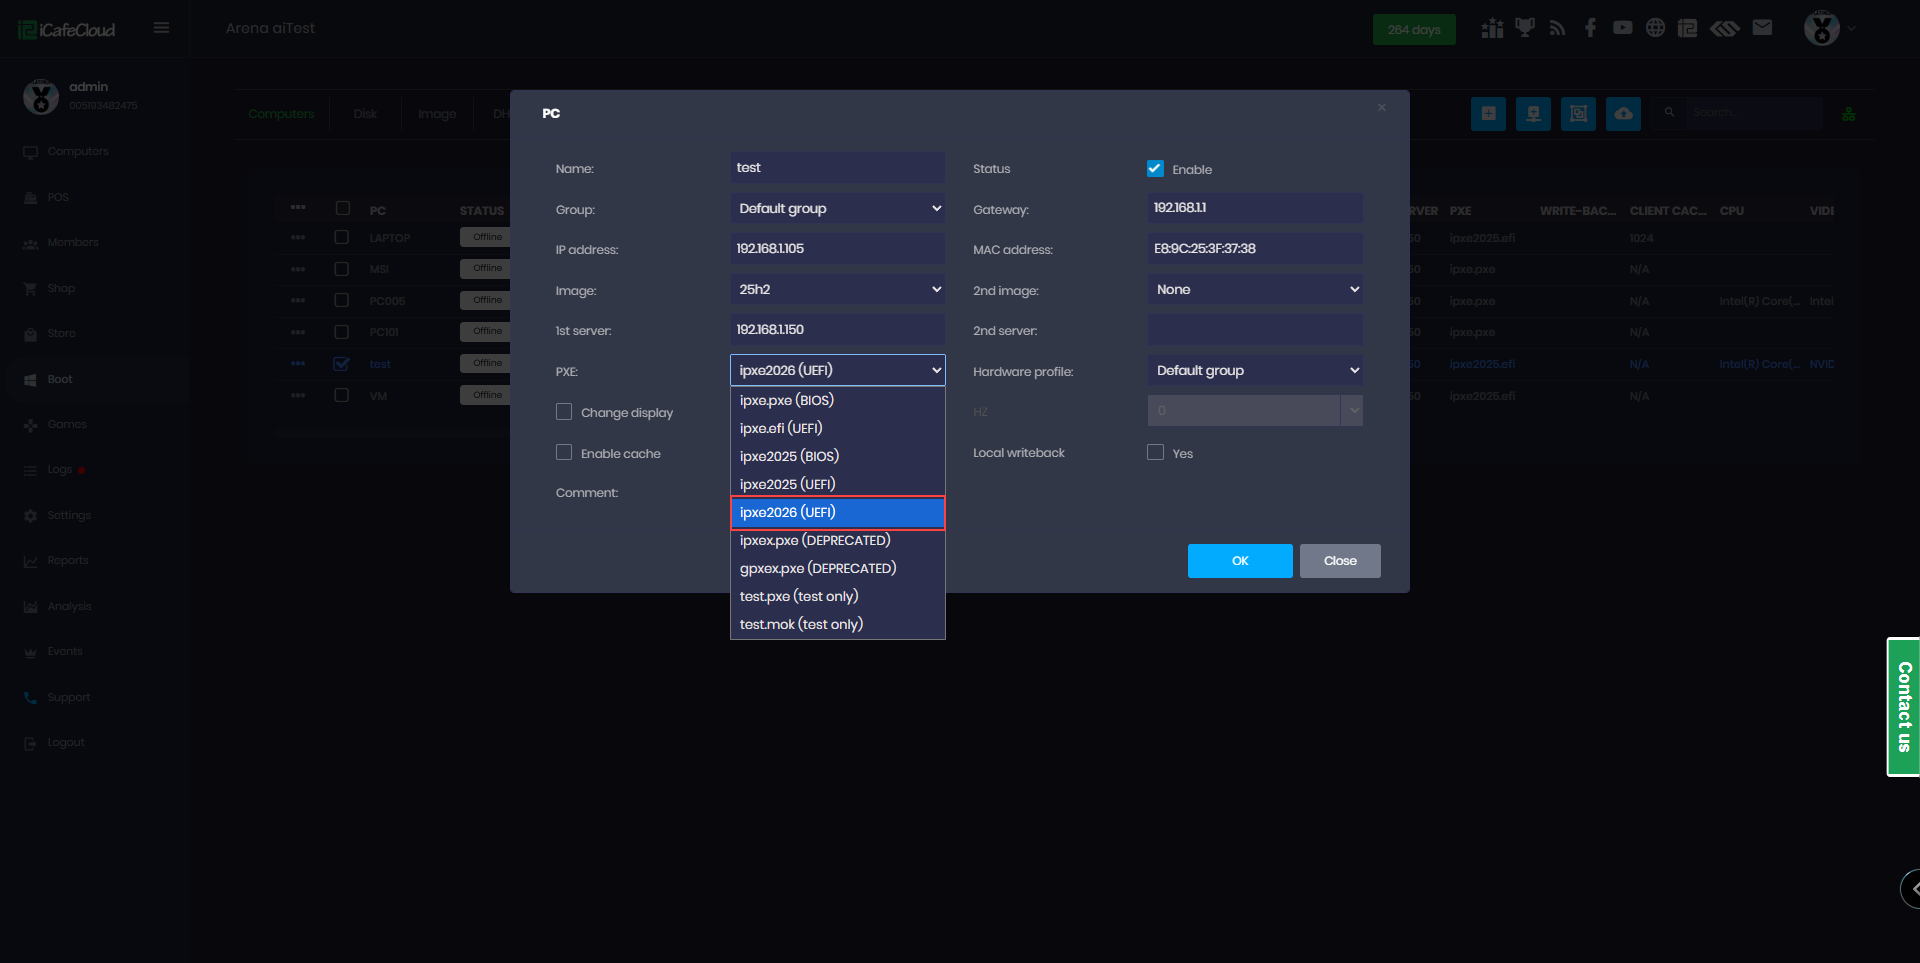
Task: Click the globe icon in the header
Action: (x=1655, y=28)
